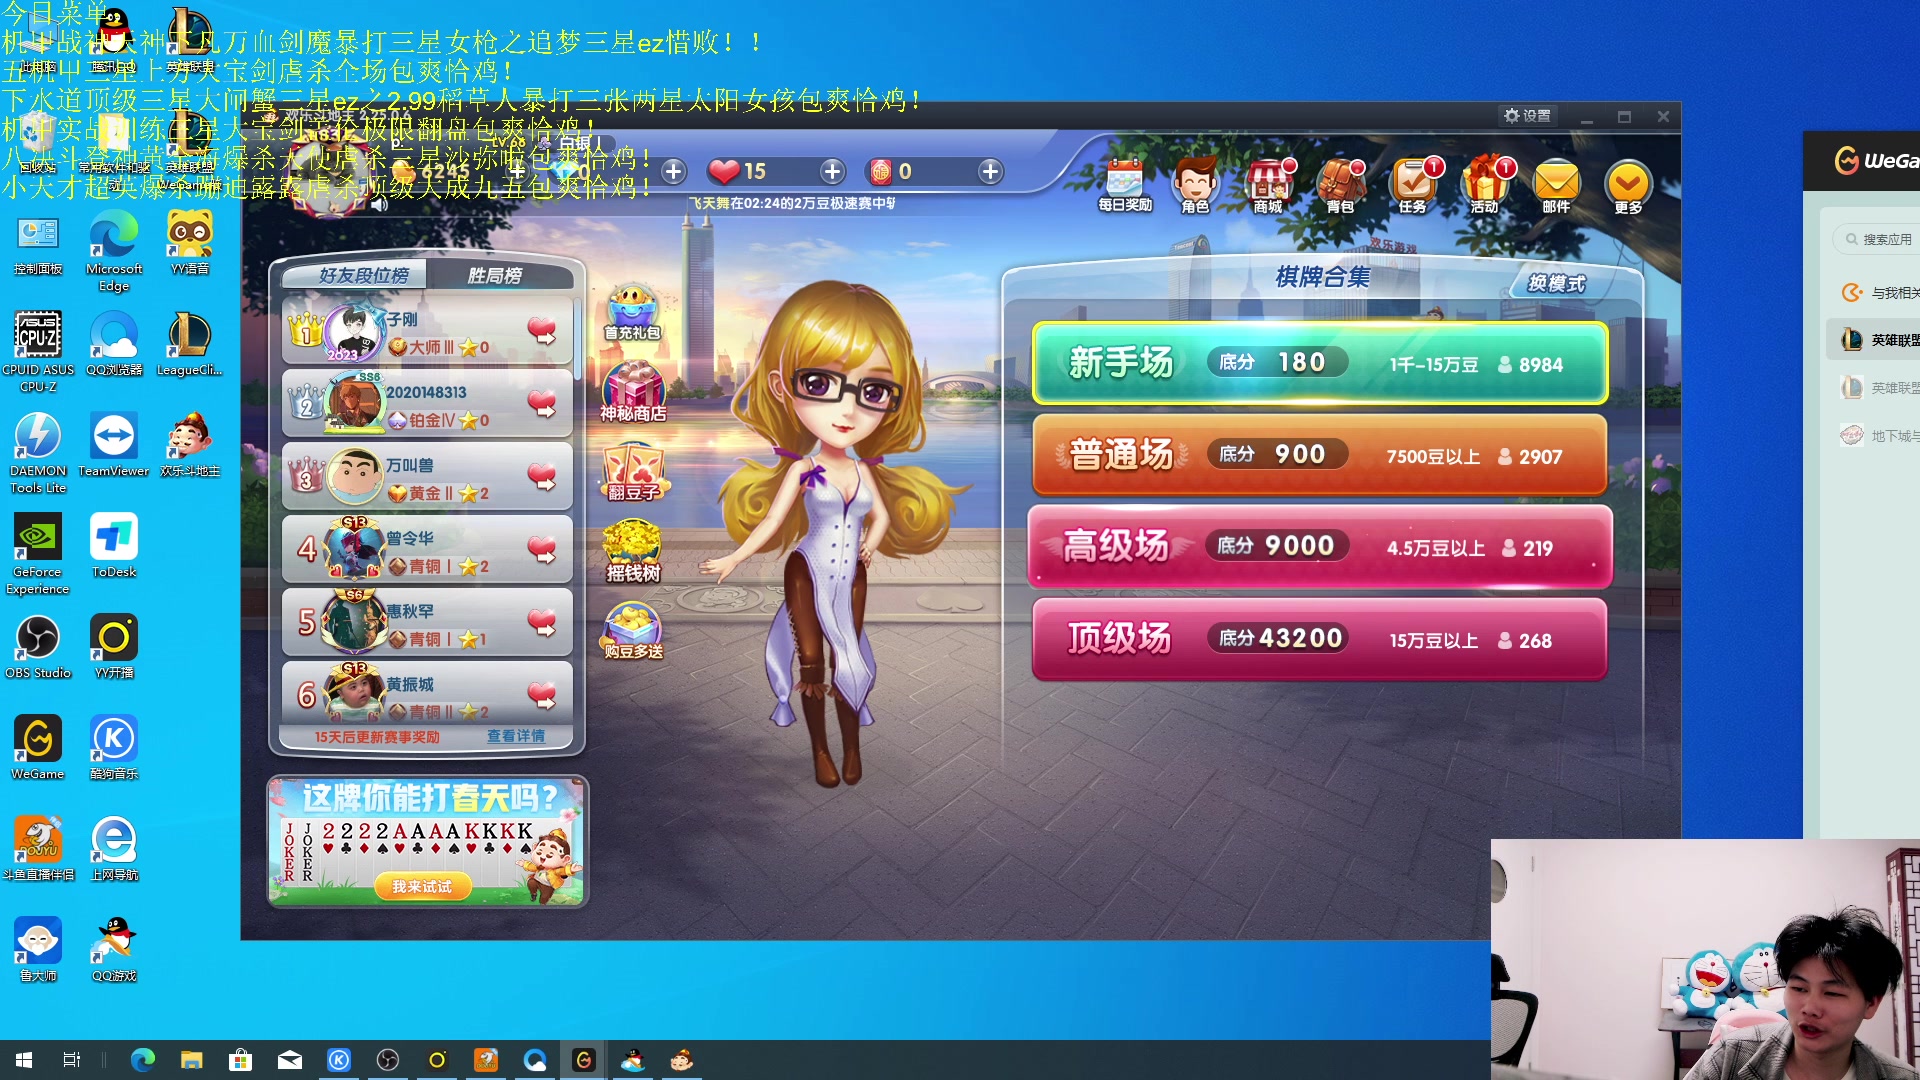Open WeGame from the taskbar
Viewport: 1920px width, 1080px height.
[x=584, y=1059]
